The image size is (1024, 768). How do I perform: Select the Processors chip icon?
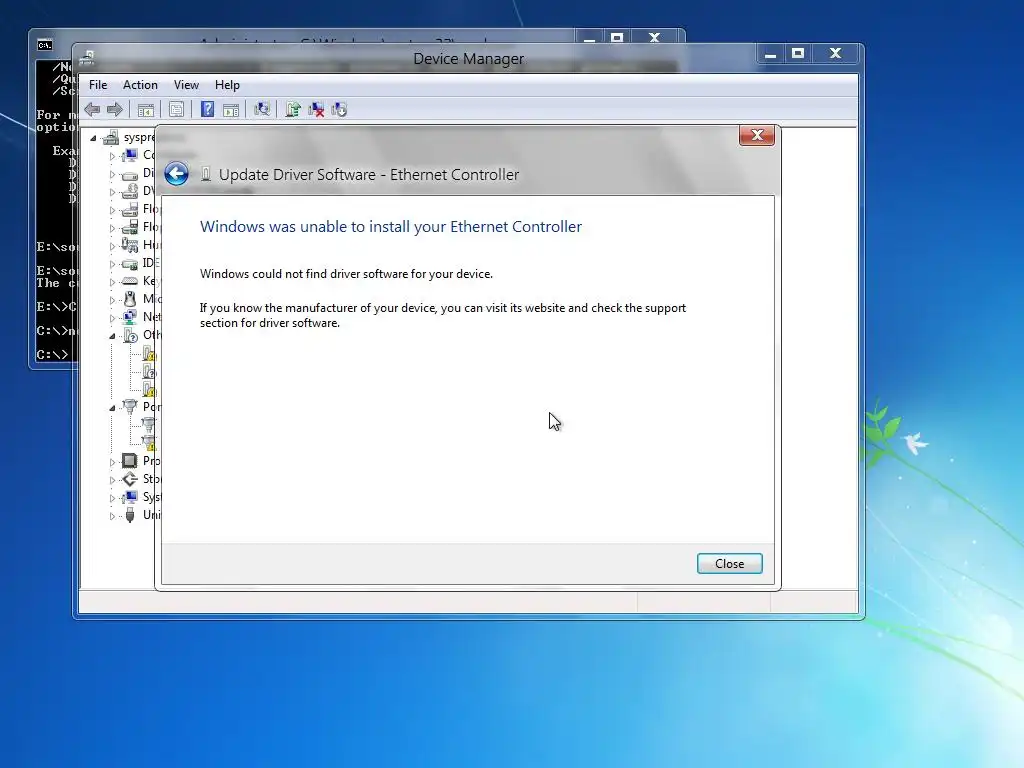tap(130, 461)
